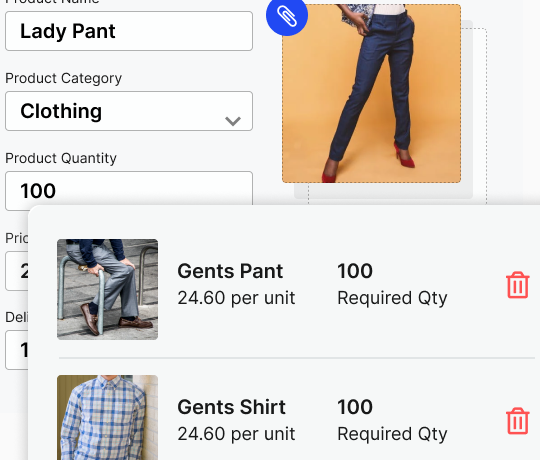Click the Gents Pant 24.60 per unit price
The height and width of the screenshot is (460, 540).
coord(236,298)
